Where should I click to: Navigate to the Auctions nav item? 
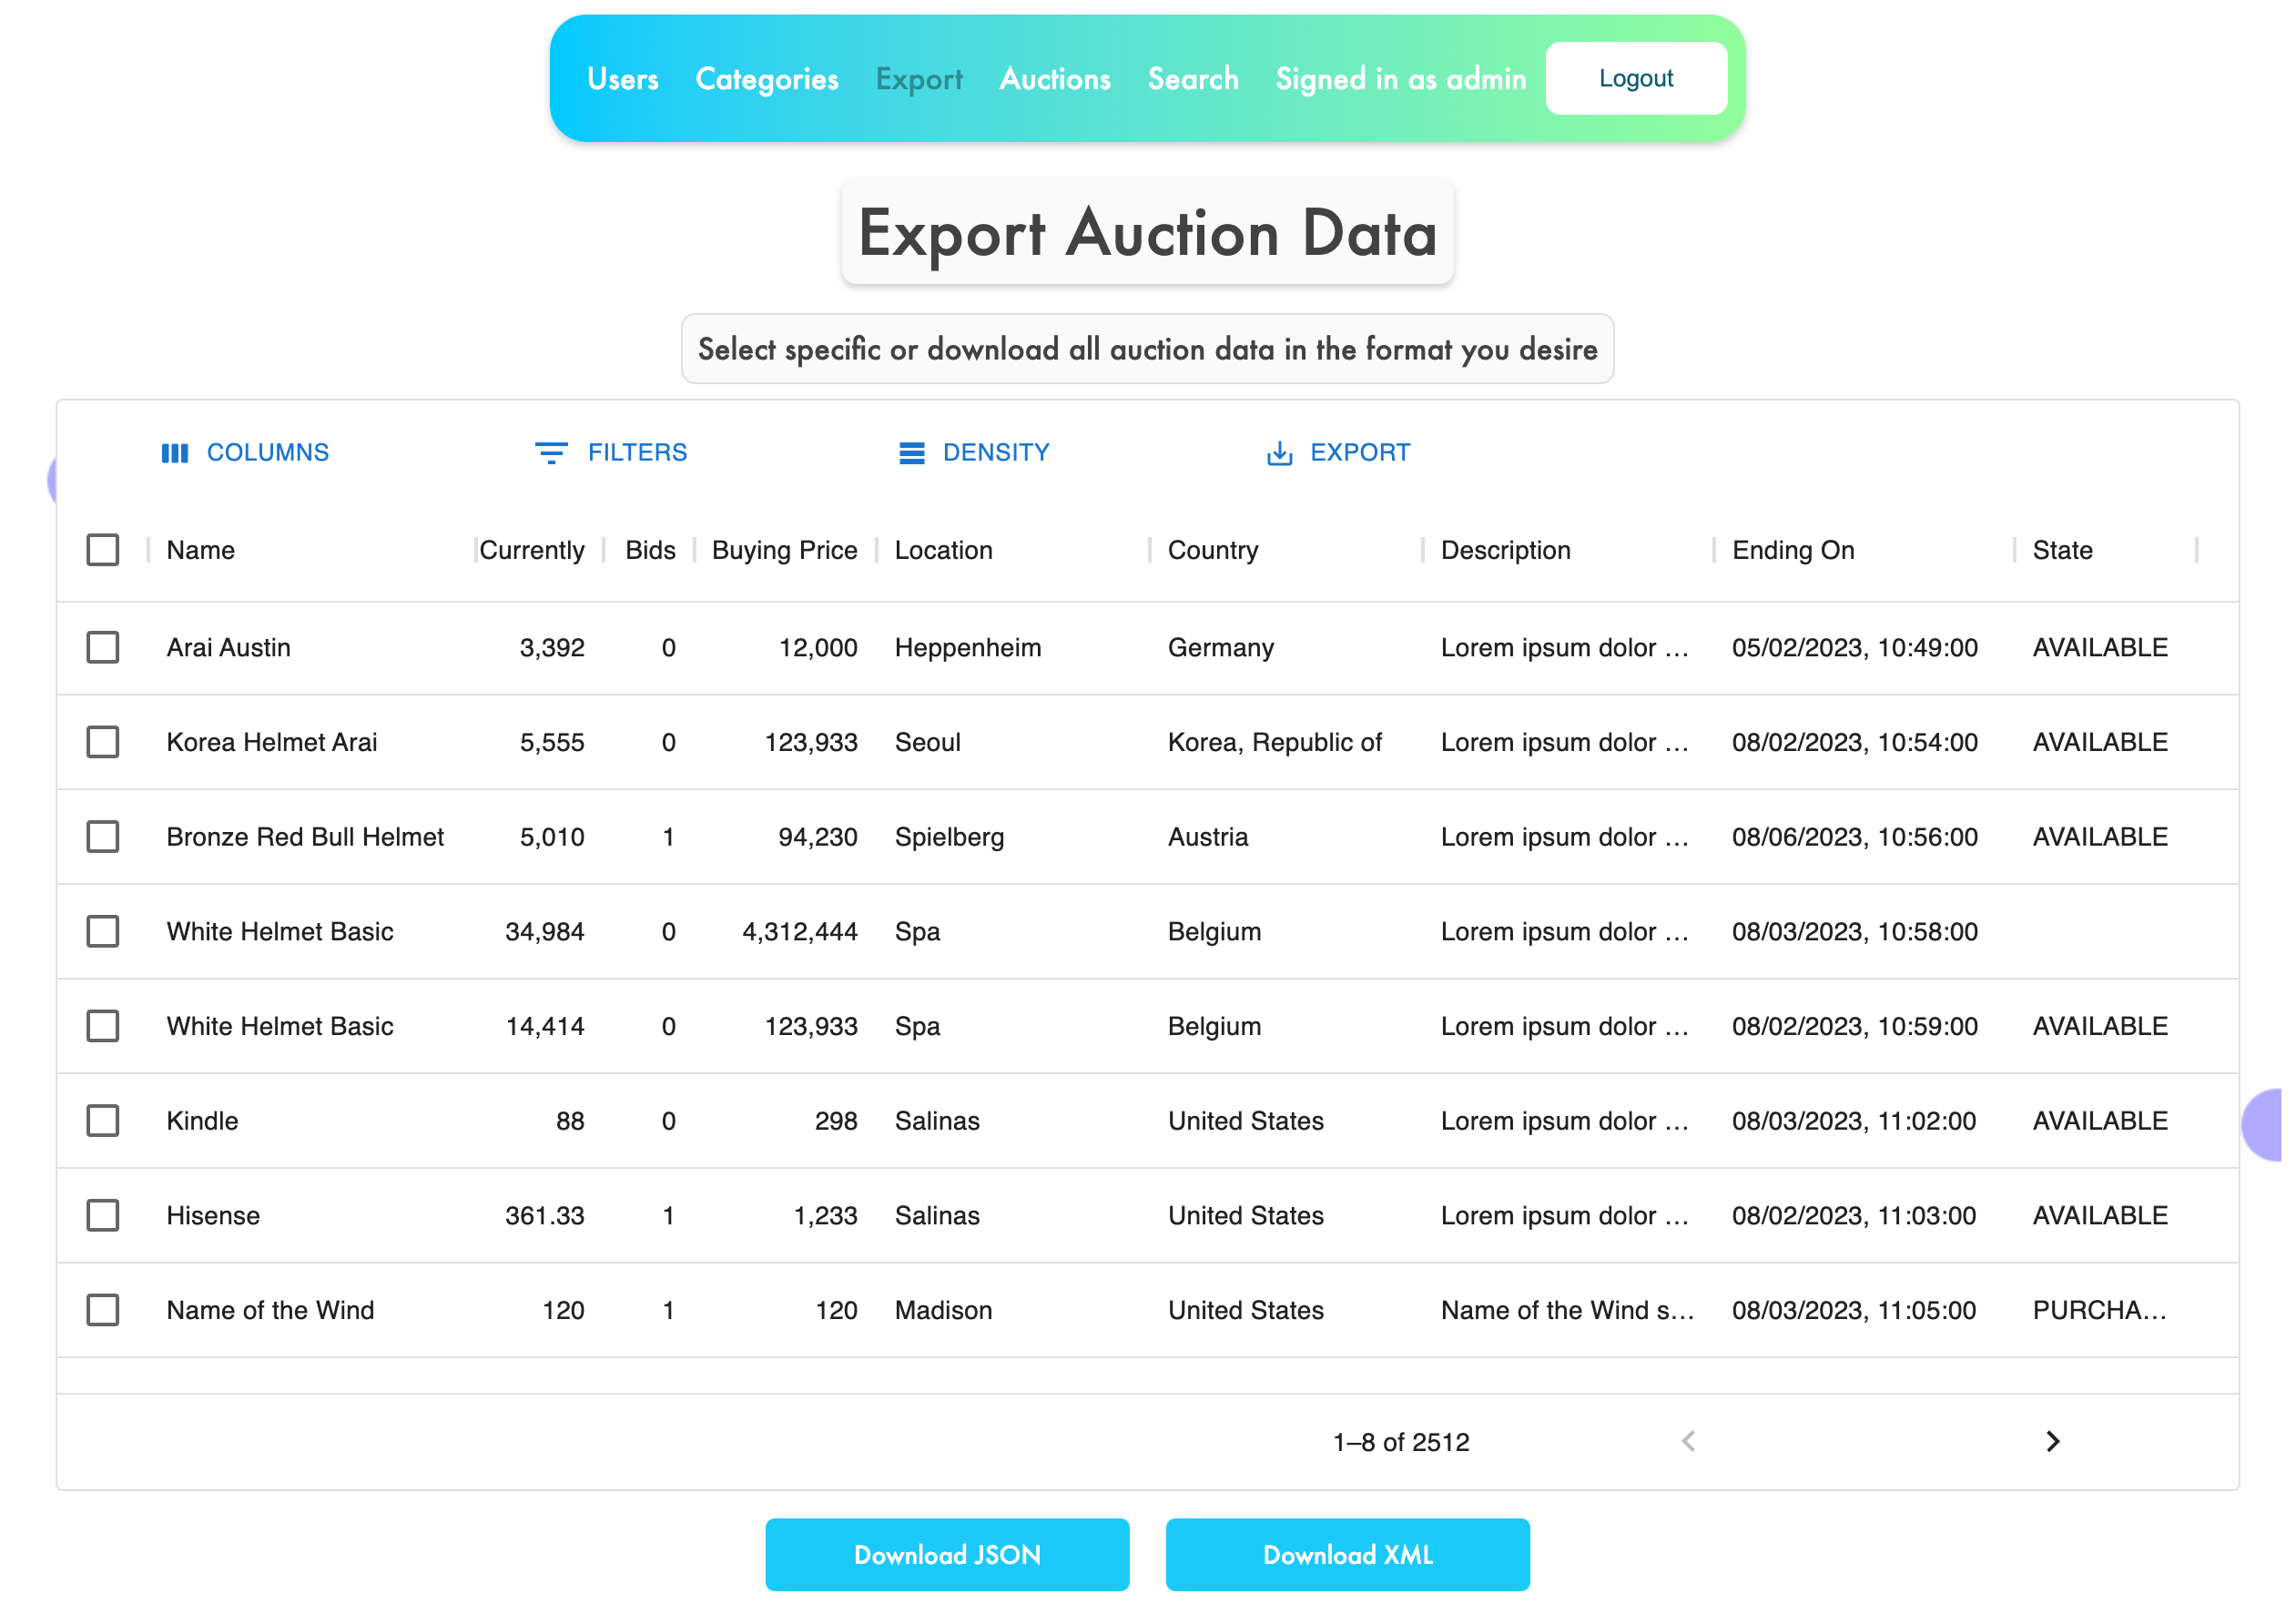tap(1054, 79)
